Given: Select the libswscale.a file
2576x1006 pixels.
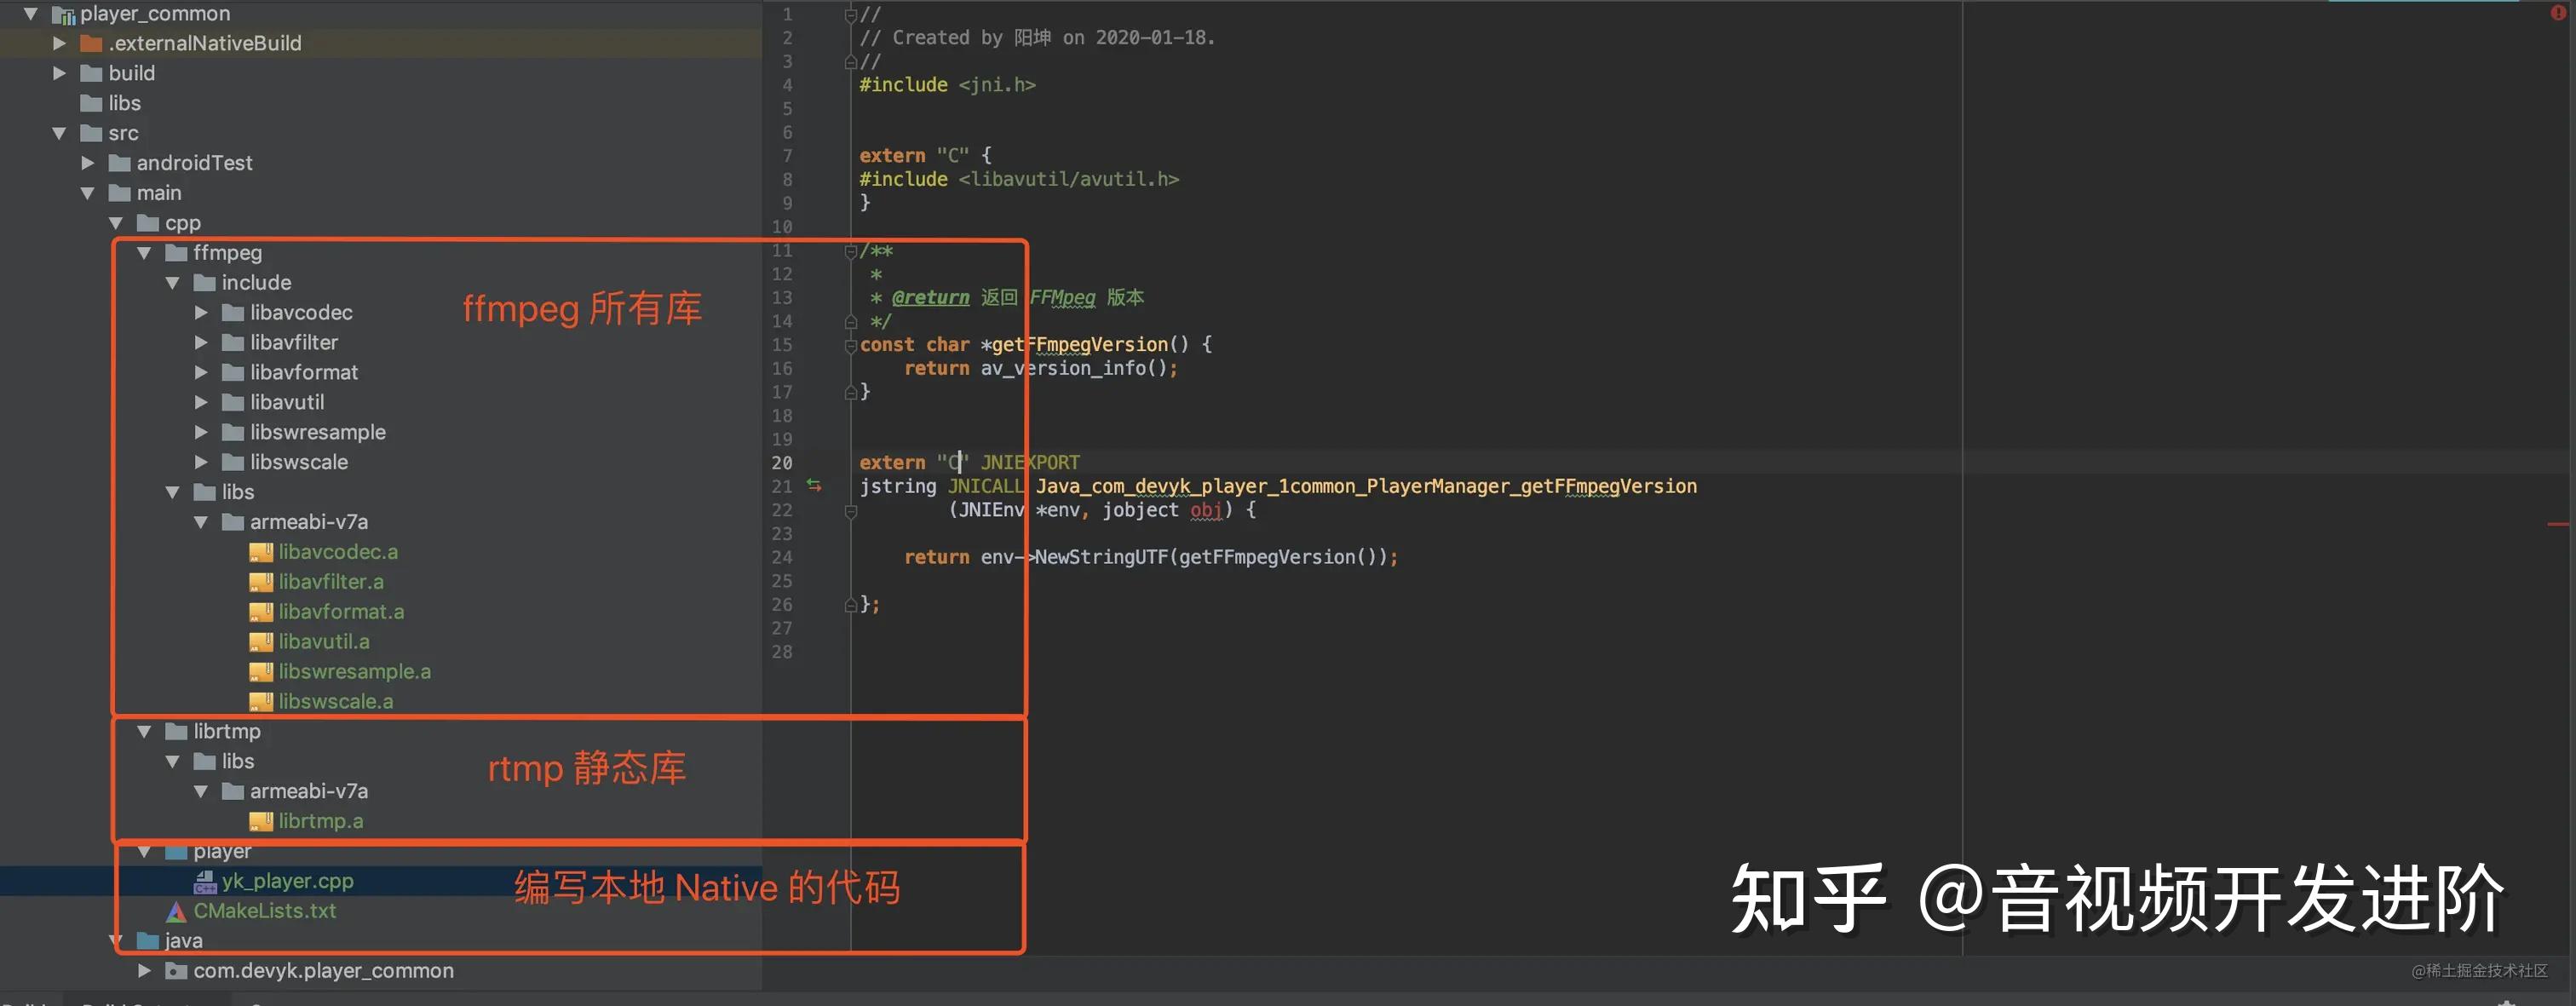Looking at the screenshot, I should coord(336,702).
